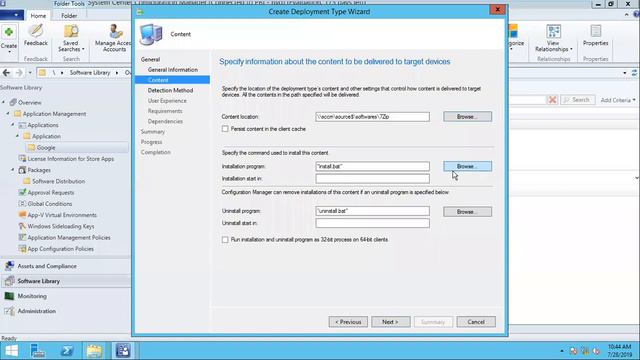Click the Create ribbon icon
The height and width of the screenshot is (360, 640).
click(9, 38)
